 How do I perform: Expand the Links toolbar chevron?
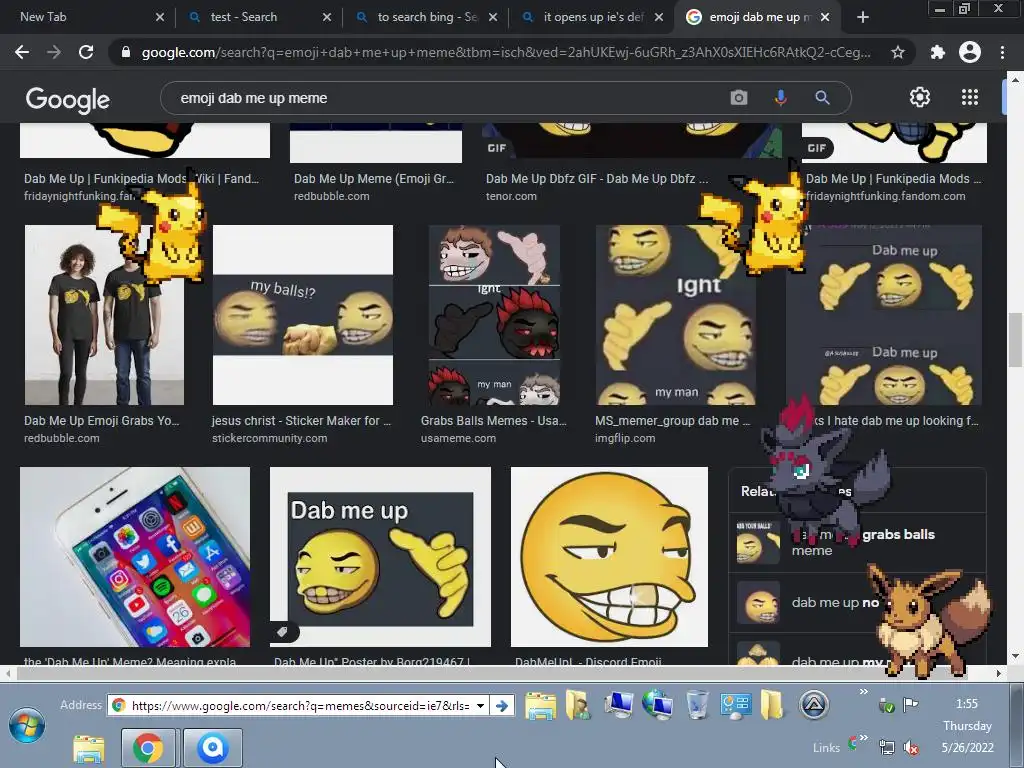(x=863, y=738)
